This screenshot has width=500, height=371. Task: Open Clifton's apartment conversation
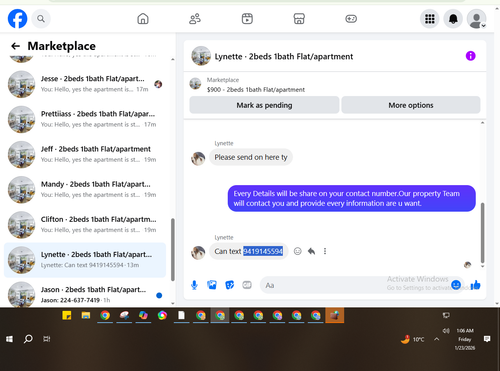pos(85,225)
